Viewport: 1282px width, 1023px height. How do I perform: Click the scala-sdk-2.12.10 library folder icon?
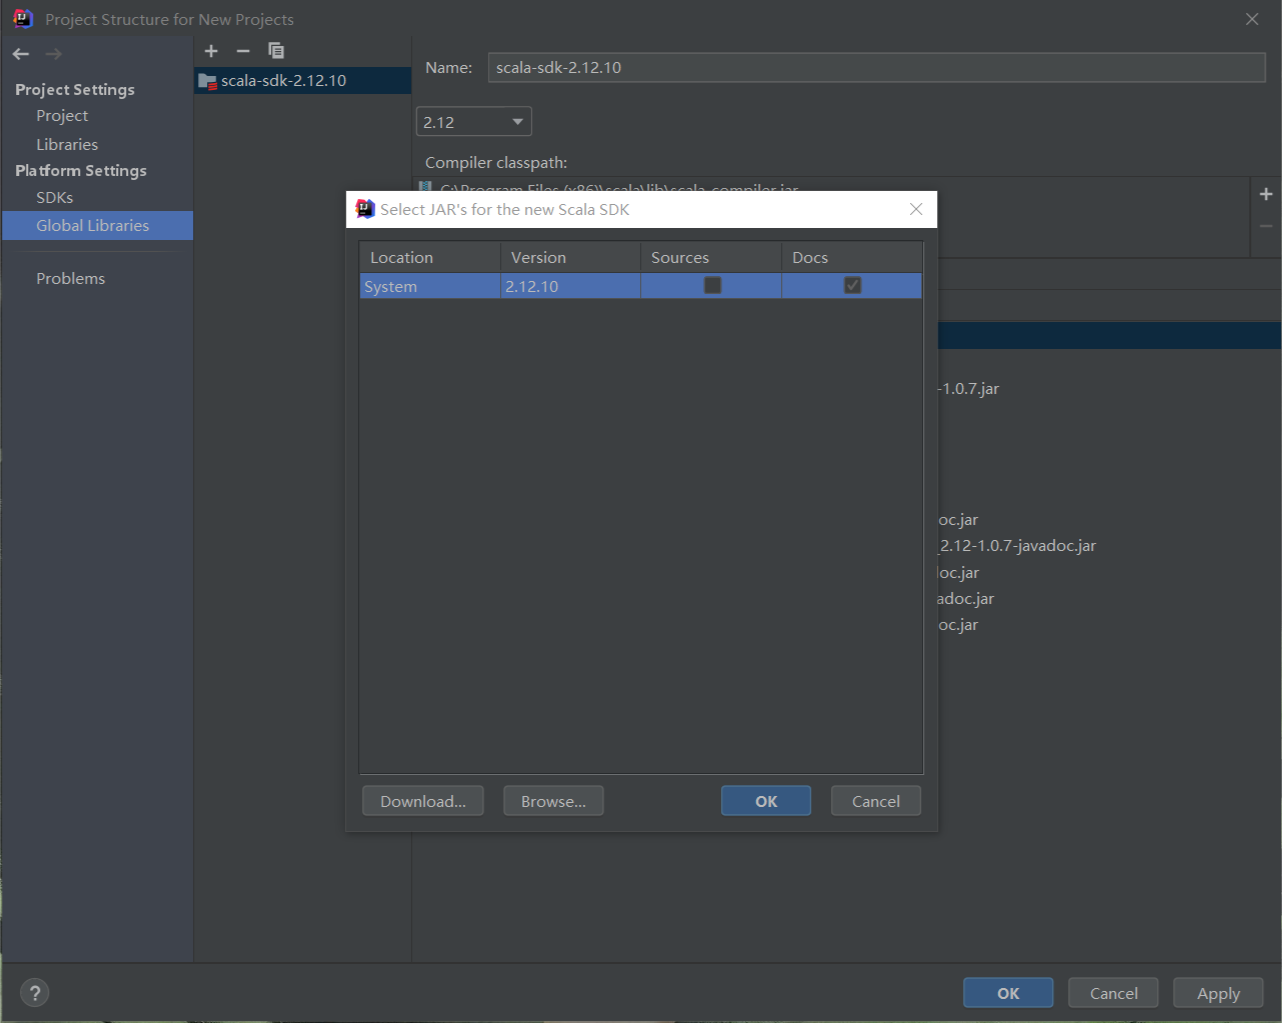point(208,81)
